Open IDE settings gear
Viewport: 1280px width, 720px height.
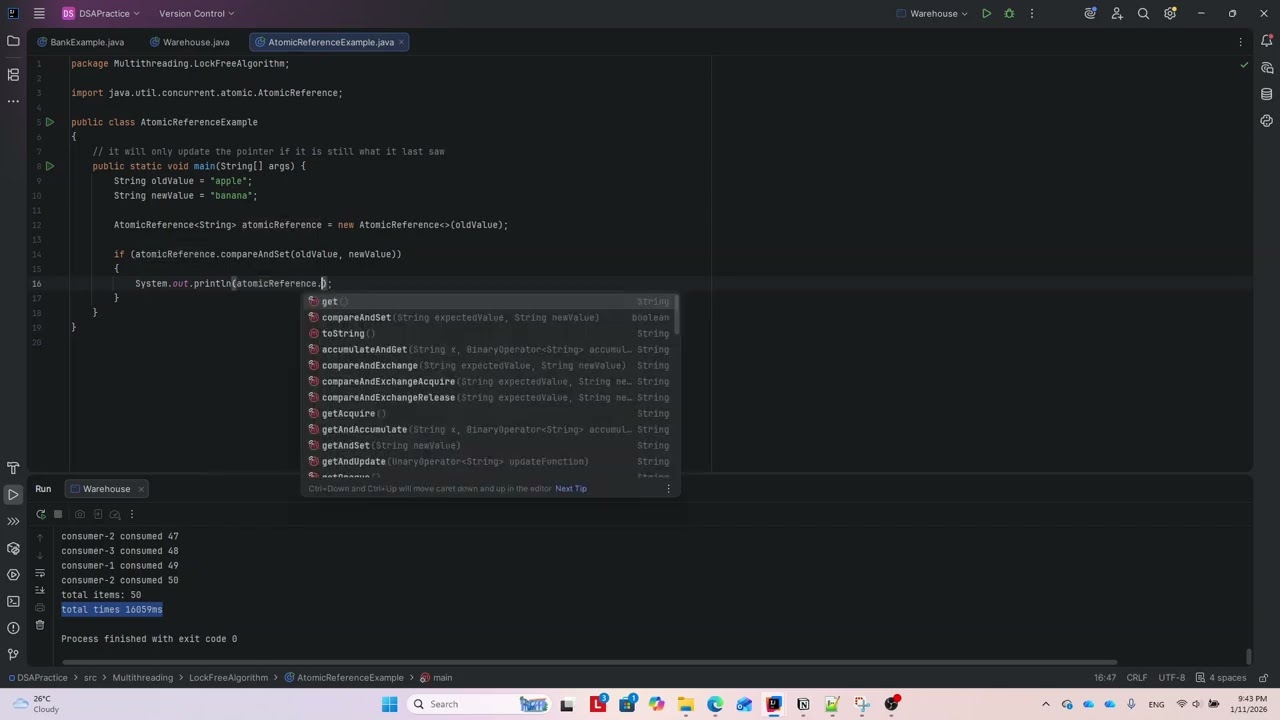pos(1170,14)
